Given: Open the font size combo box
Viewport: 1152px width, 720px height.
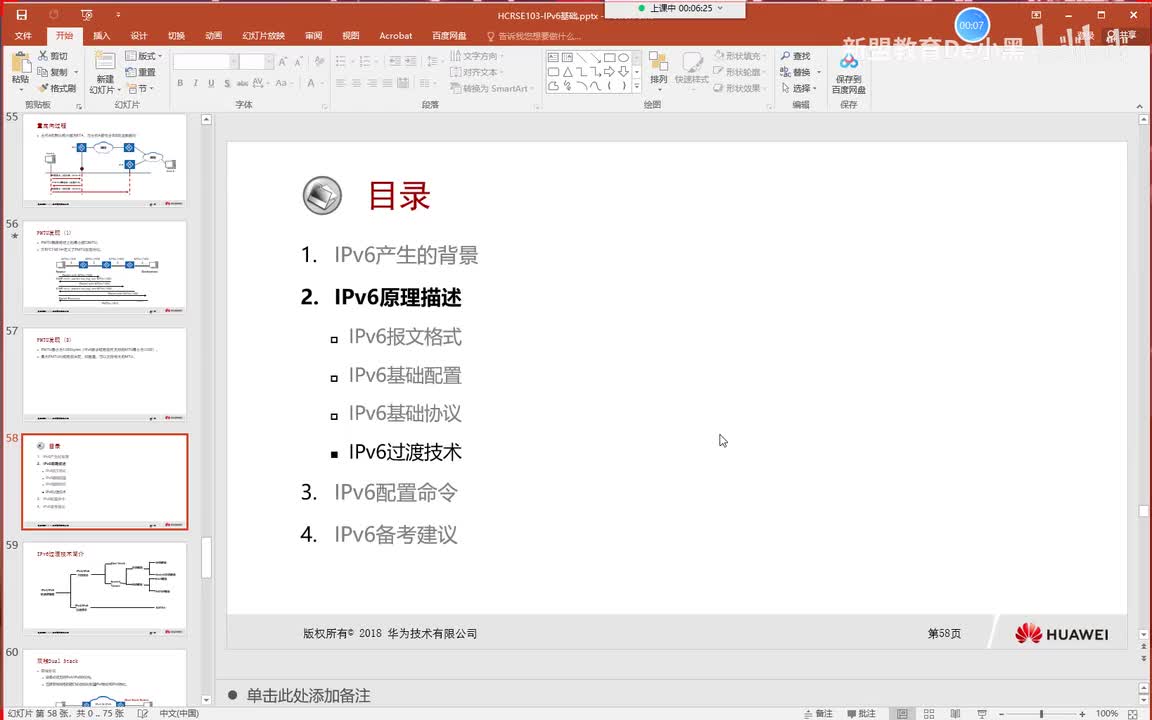Looking at the screenshot, I should coord(256,62).
